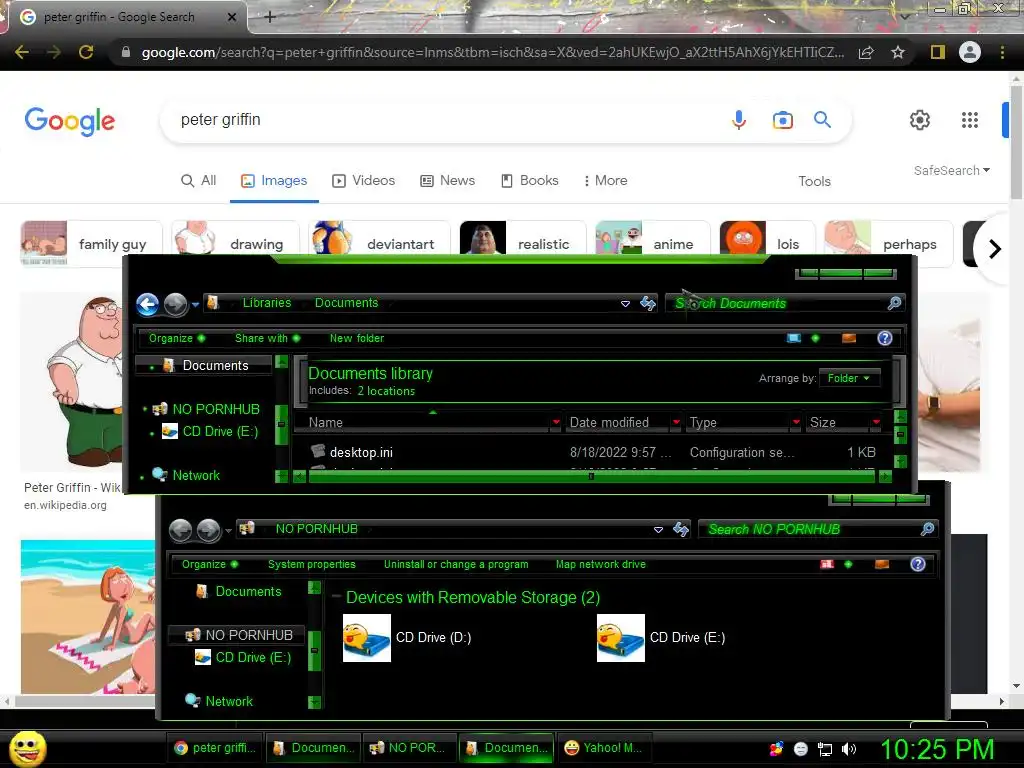
Task: Open the Chrome side panel icon
Action: [x=937, y=52]
